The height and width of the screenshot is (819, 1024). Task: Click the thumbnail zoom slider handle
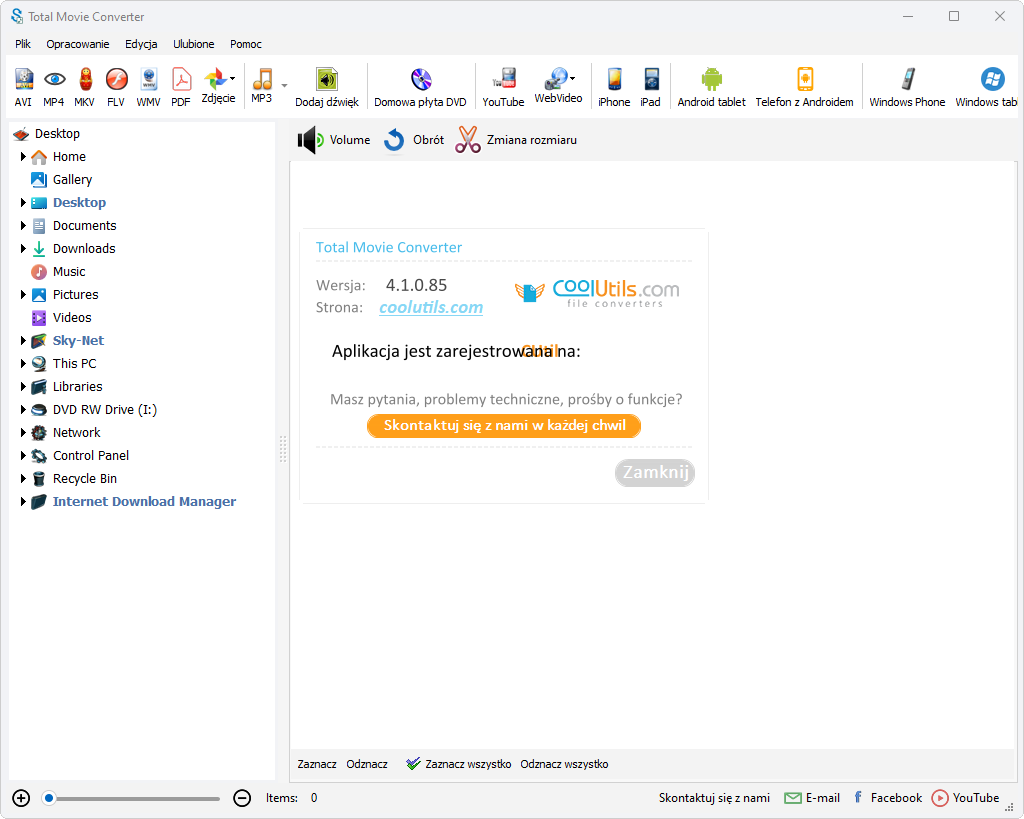coord(49,798)
